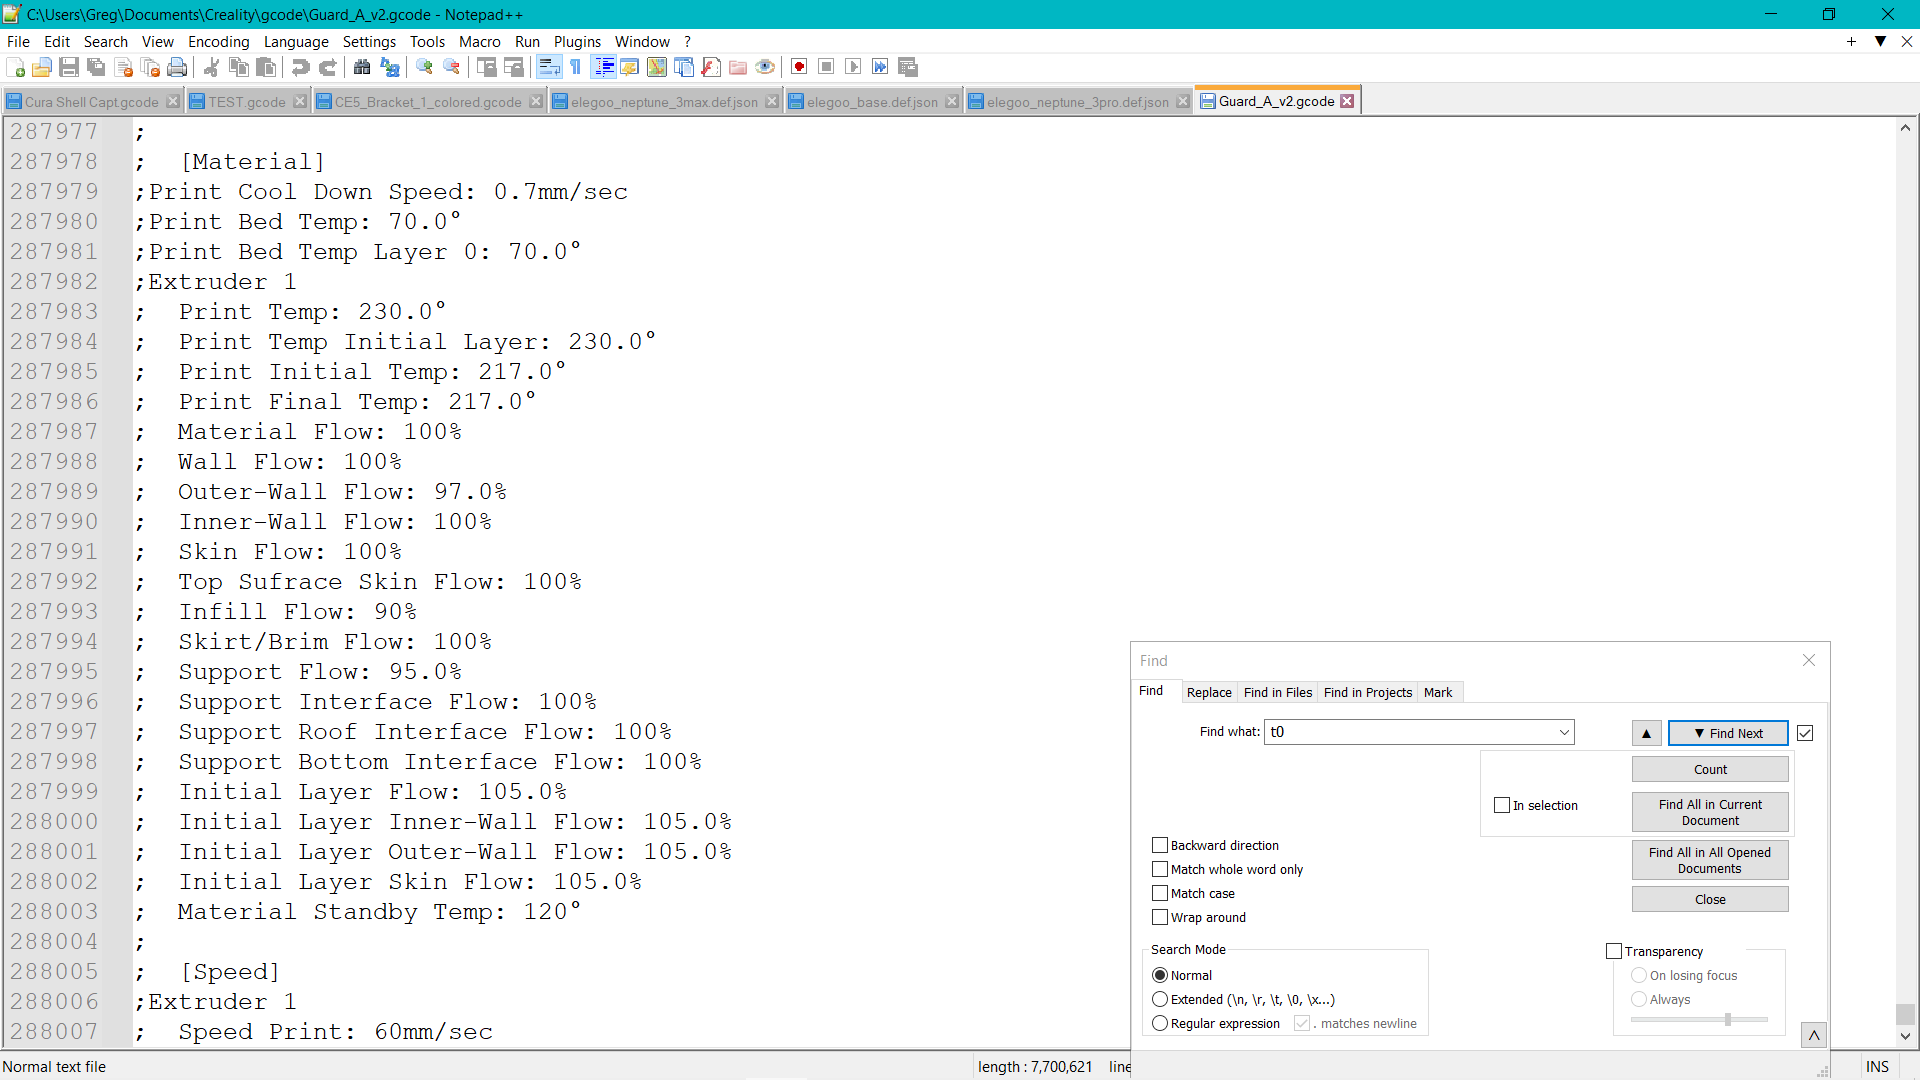Toggle Word Wrap in the toolbar
This screenshot has width=1920, height=1080.
coord(549,67)
